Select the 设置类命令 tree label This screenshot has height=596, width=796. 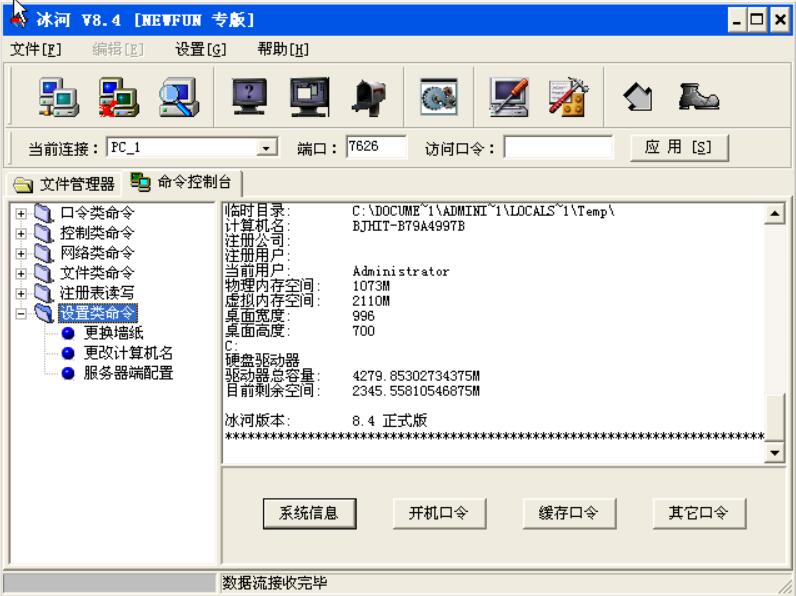[97, 313]
